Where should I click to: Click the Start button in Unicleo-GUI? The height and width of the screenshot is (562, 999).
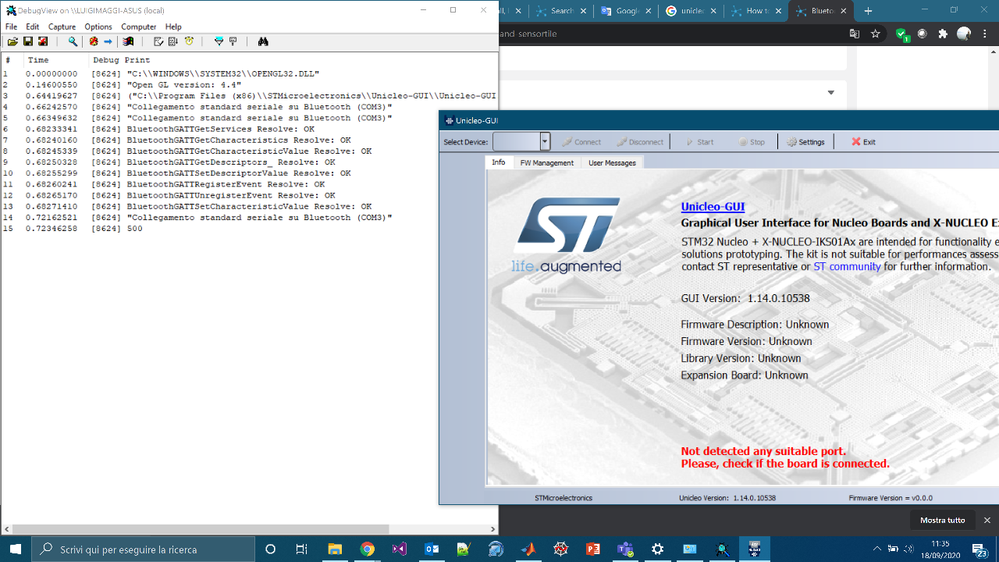click(700, 142)
